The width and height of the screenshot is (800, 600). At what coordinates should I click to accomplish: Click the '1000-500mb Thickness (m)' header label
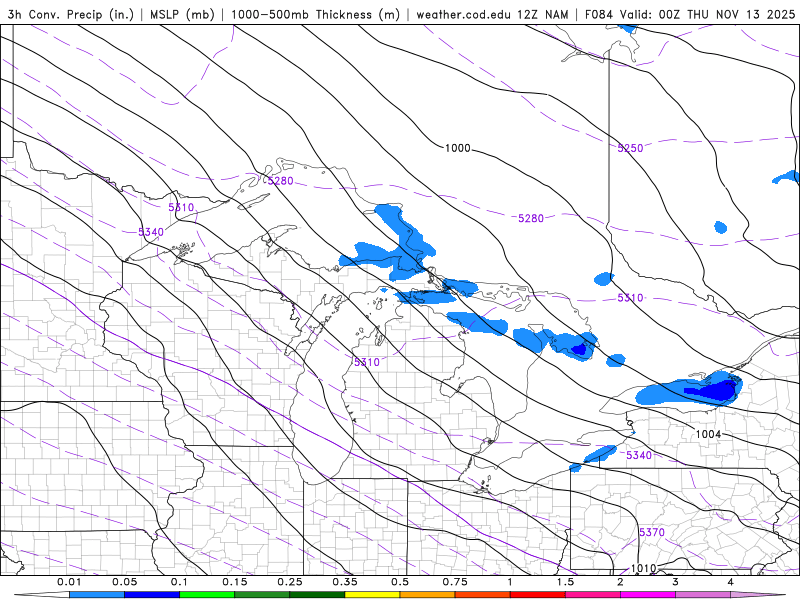tap(315, 14)
